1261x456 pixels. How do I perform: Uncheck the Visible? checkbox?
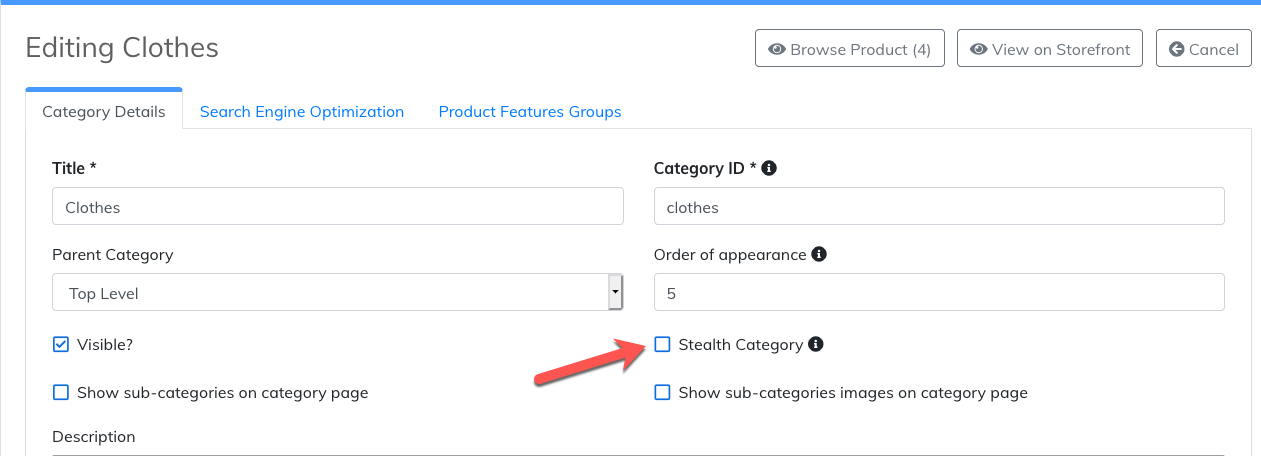tap(61, 345)
